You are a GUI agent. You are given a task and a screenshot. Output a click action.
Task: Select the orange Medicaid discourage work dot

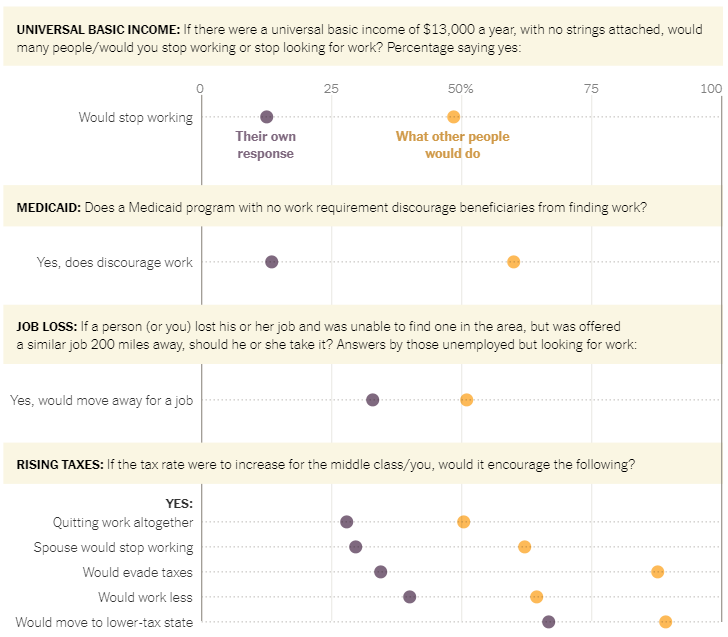point(513,262)
